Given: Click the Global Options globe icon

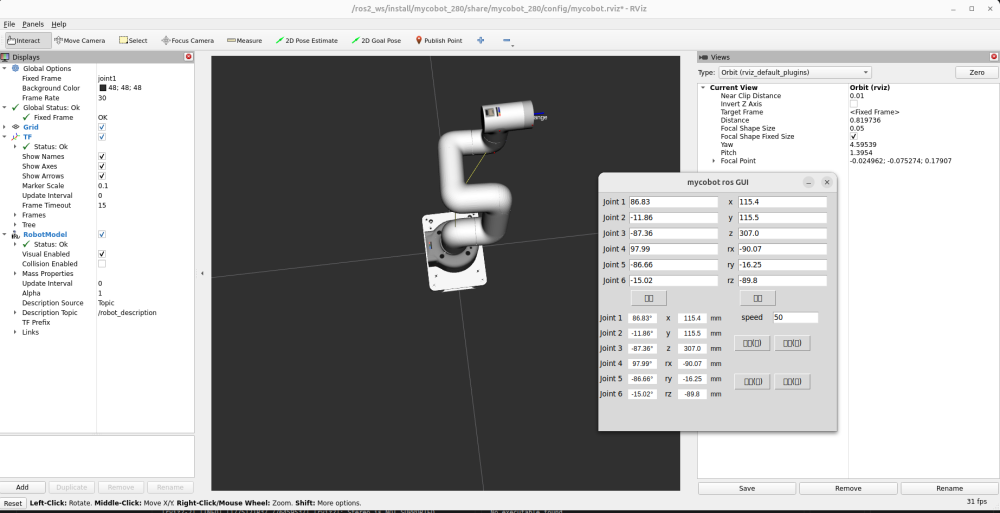Looking at the screenshot, I should click(x=16, y=68).
